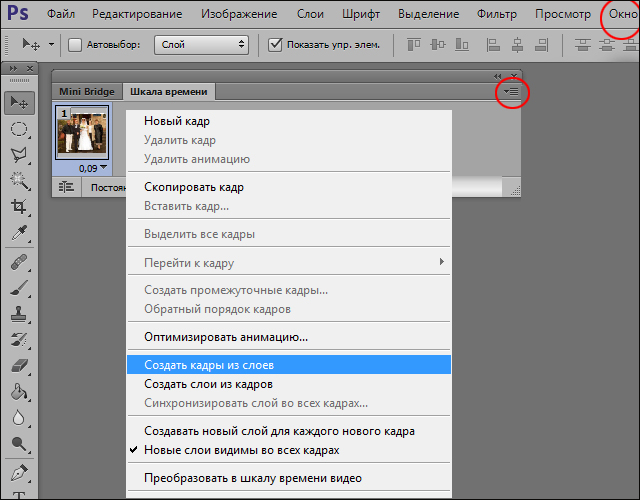Uncheck Показать упр. элем. checkbox
The width and height of the screenshot is (640, 500).
point(275,44)
